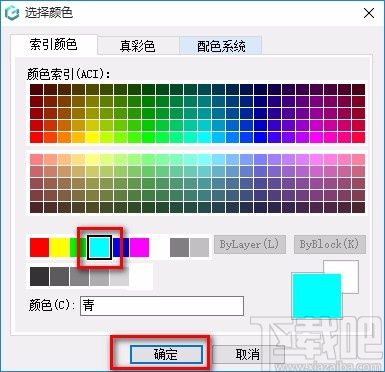The image size is (385, 372).
Task: Pick light pink at lower palette's top-left
Action: coord(36,159)
